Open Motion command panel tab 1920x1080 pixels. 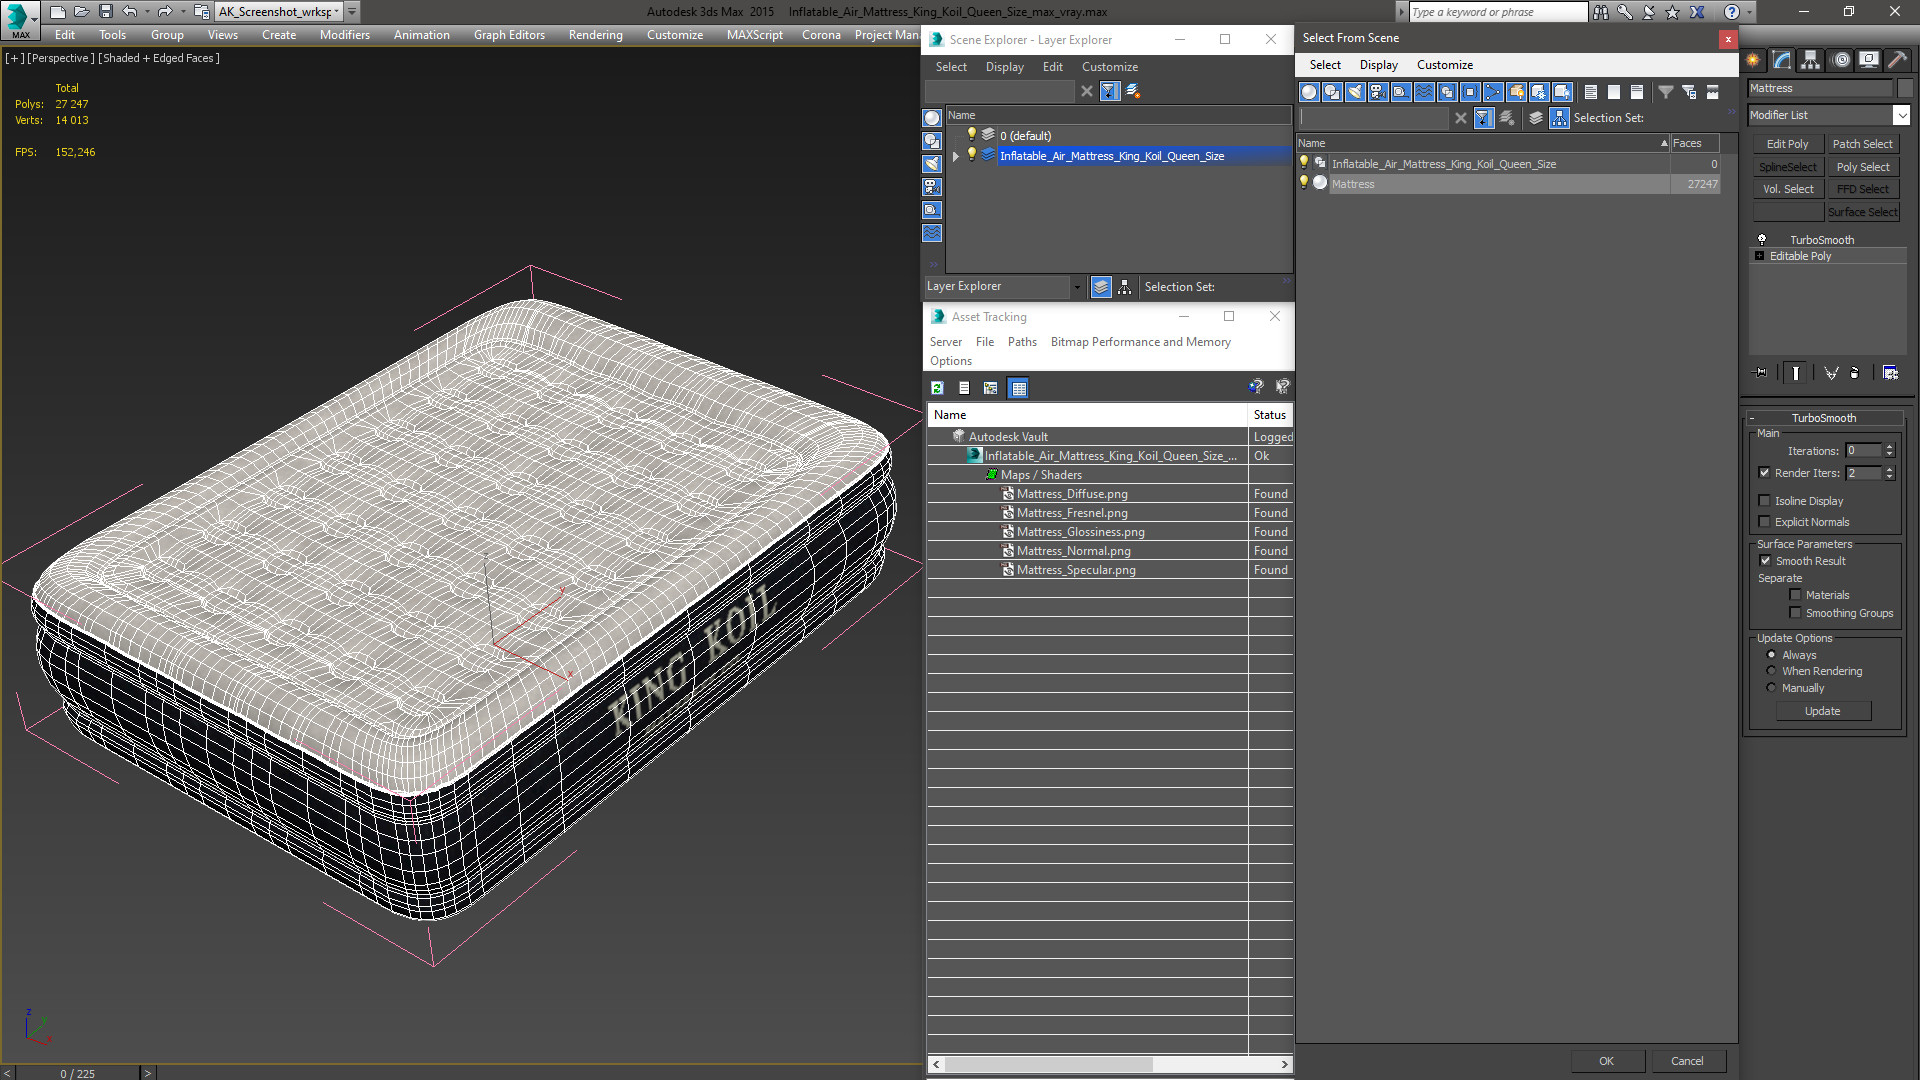coord(1840,60)
